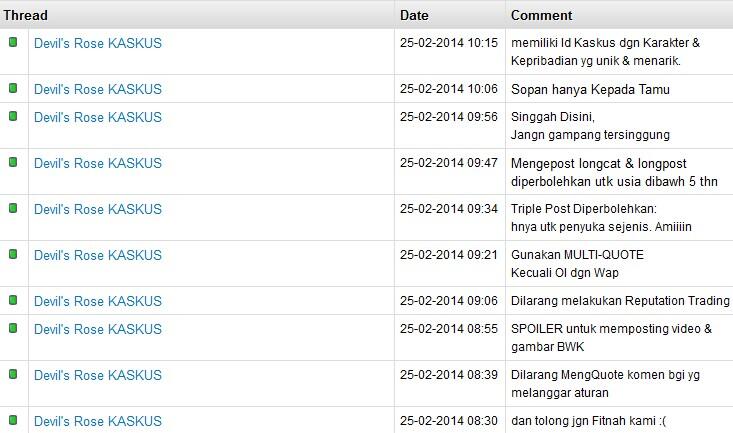Viewport: 733px width, 433px height.
Task: Click green reputation icon beside 10:06 entry
Action: (13, 88)
